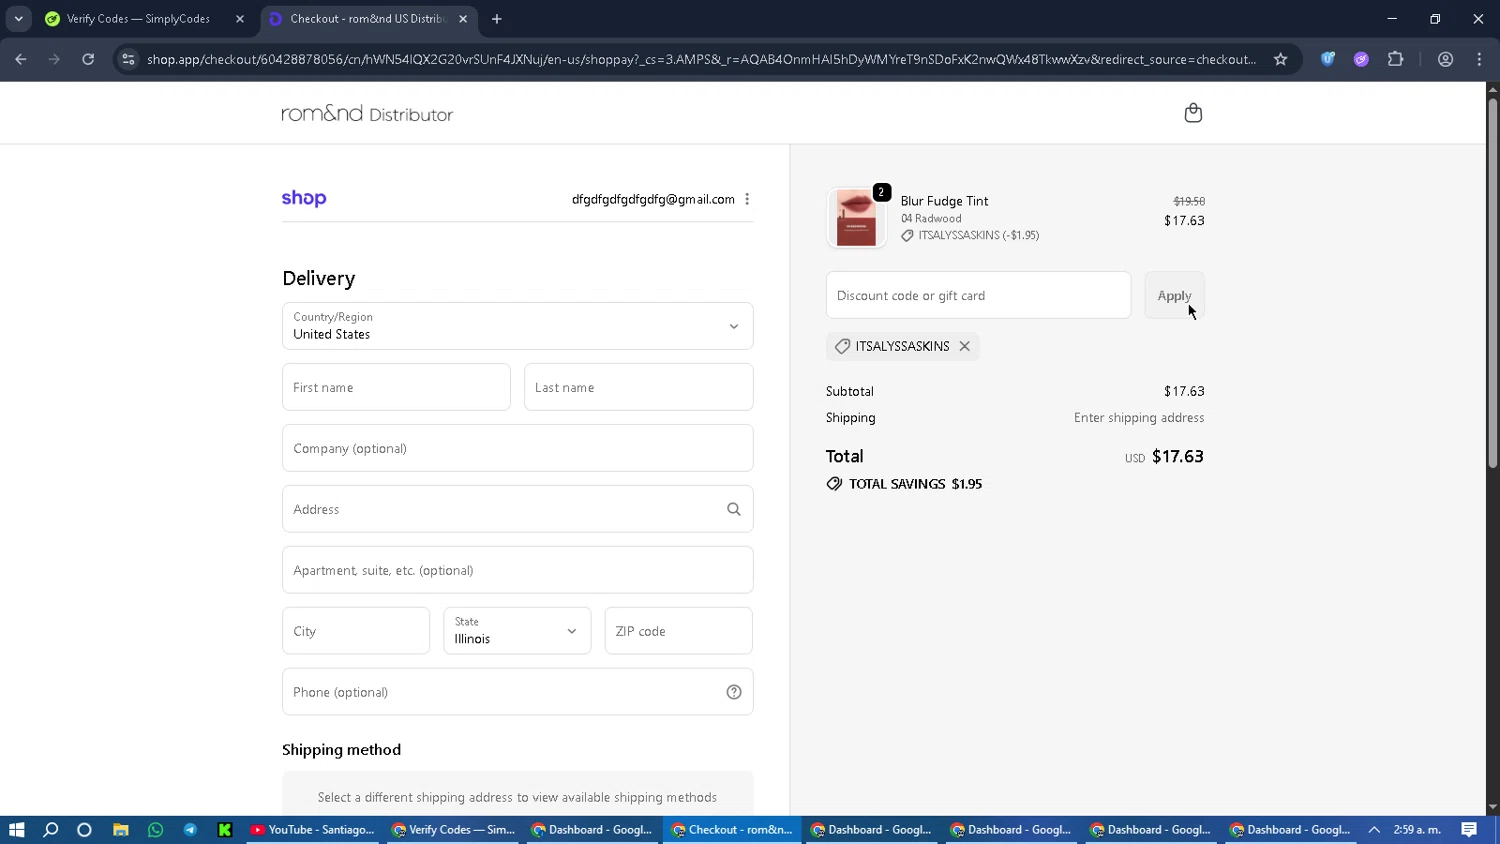Open Telegram from the taskbar
The width and height of the screenshot is (1500, 844).
(x=190, y=829)
